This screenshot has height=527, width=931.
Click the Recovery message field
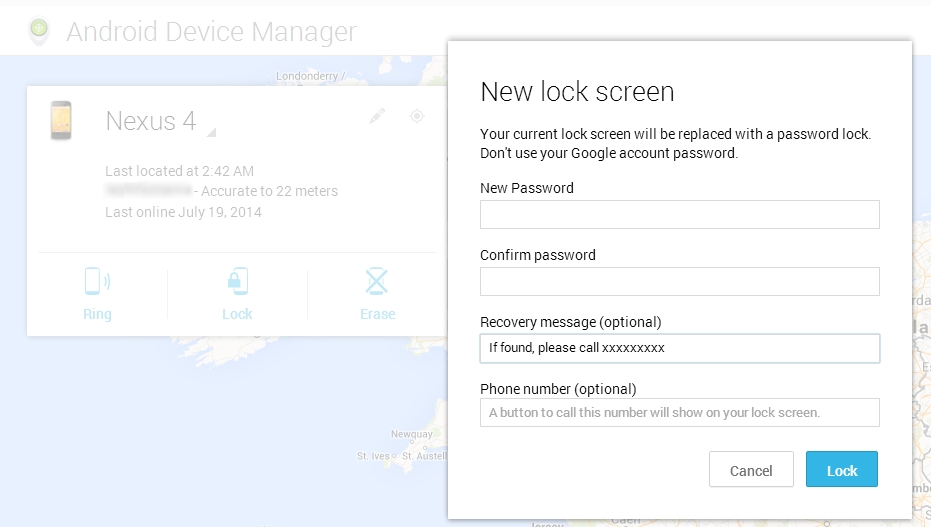click(x=680, y=348)
